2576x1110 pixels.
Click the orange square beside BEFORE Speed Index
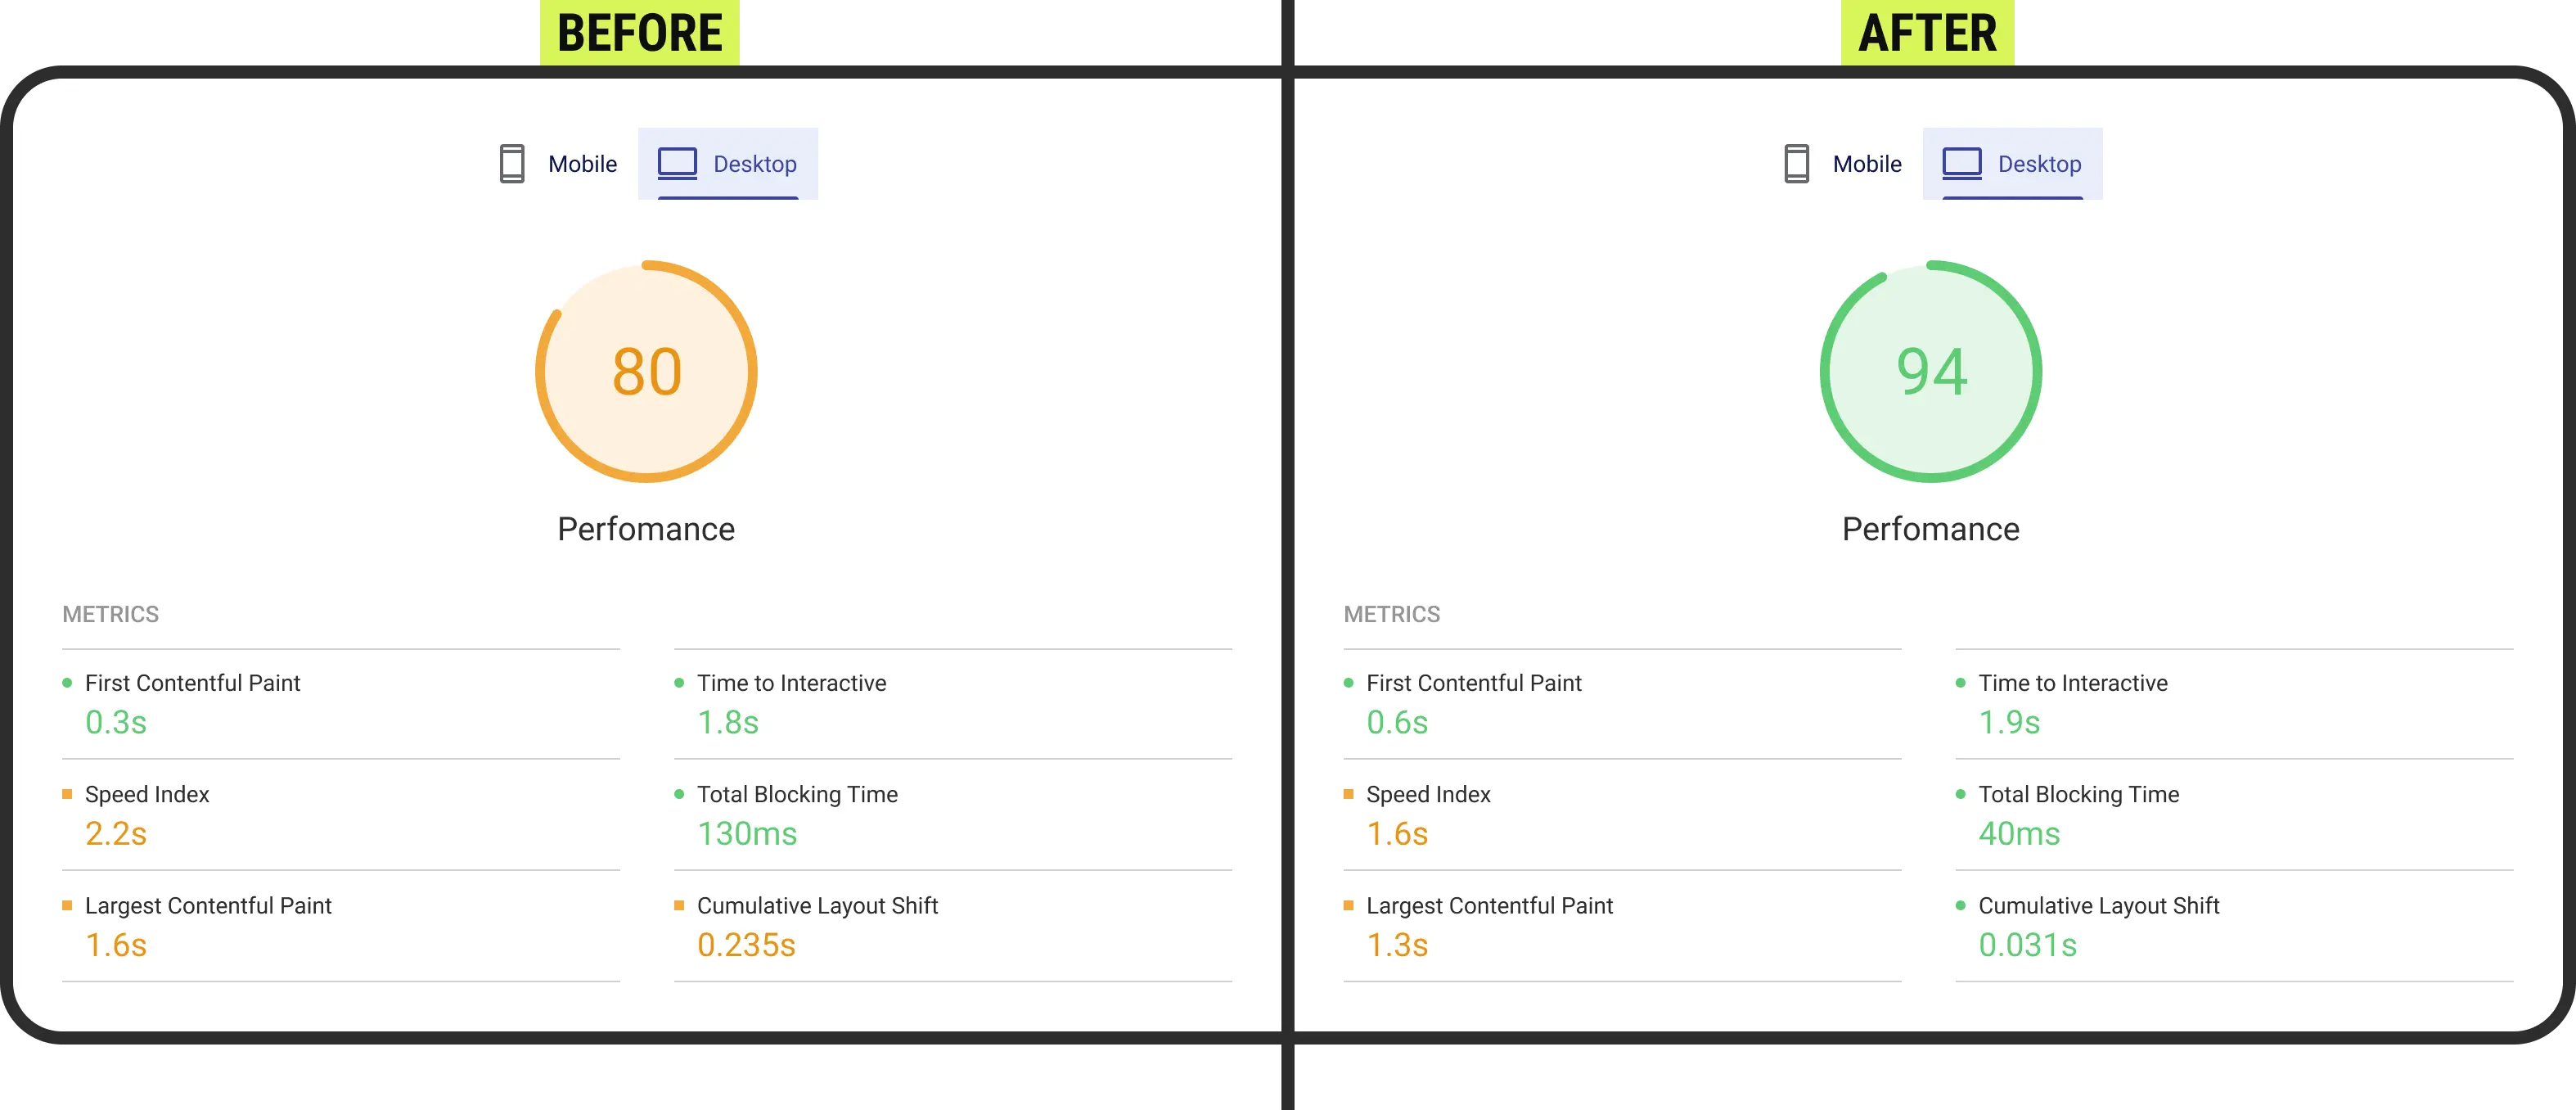67,794
